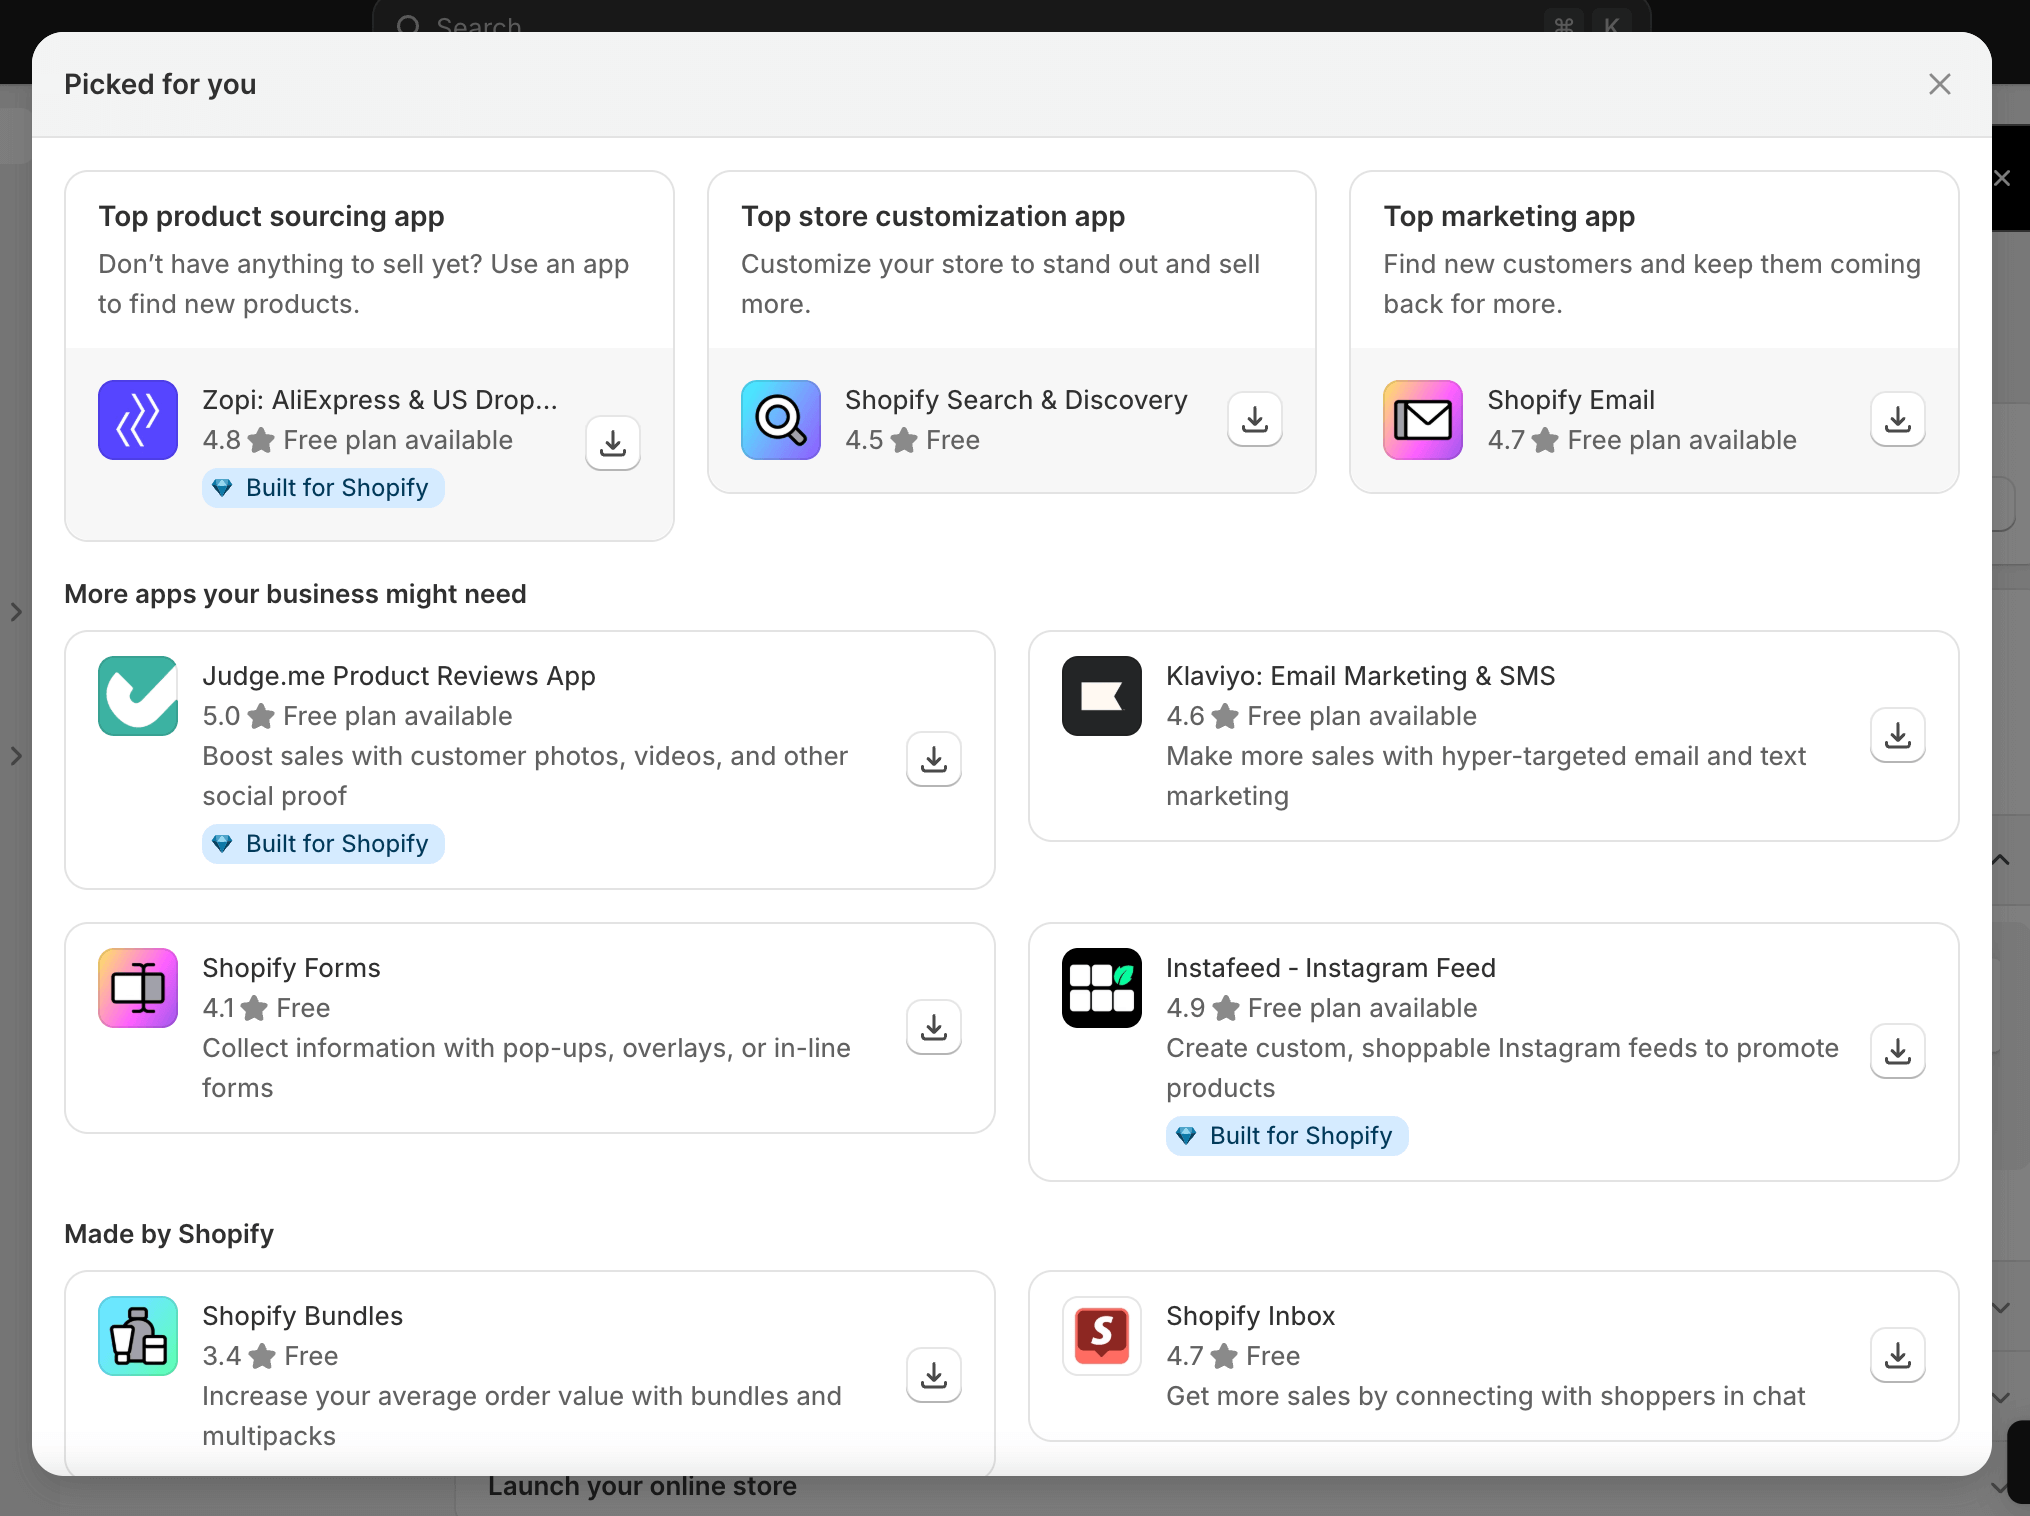The image size is (2030, 1516).
Task: Install Shopify Inbox via download icon
Action: [x=1898, y=1355]
